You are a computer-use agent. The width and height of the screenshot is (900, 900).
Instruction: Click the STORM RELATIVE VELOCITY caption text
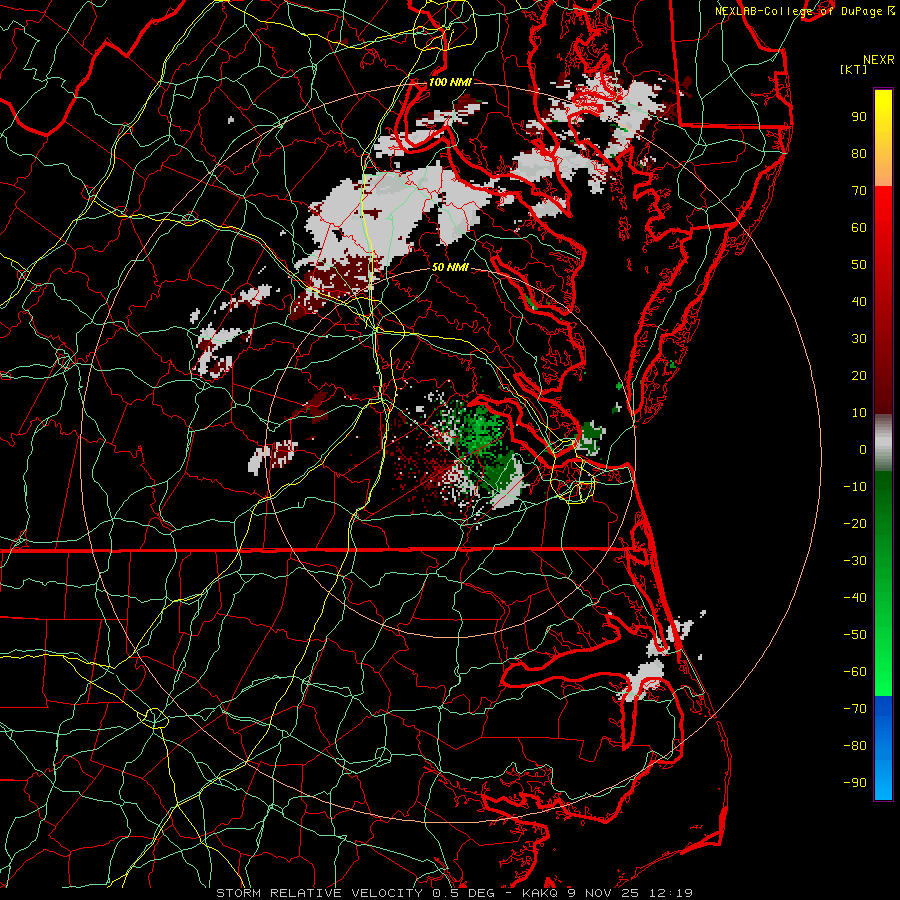319,893
